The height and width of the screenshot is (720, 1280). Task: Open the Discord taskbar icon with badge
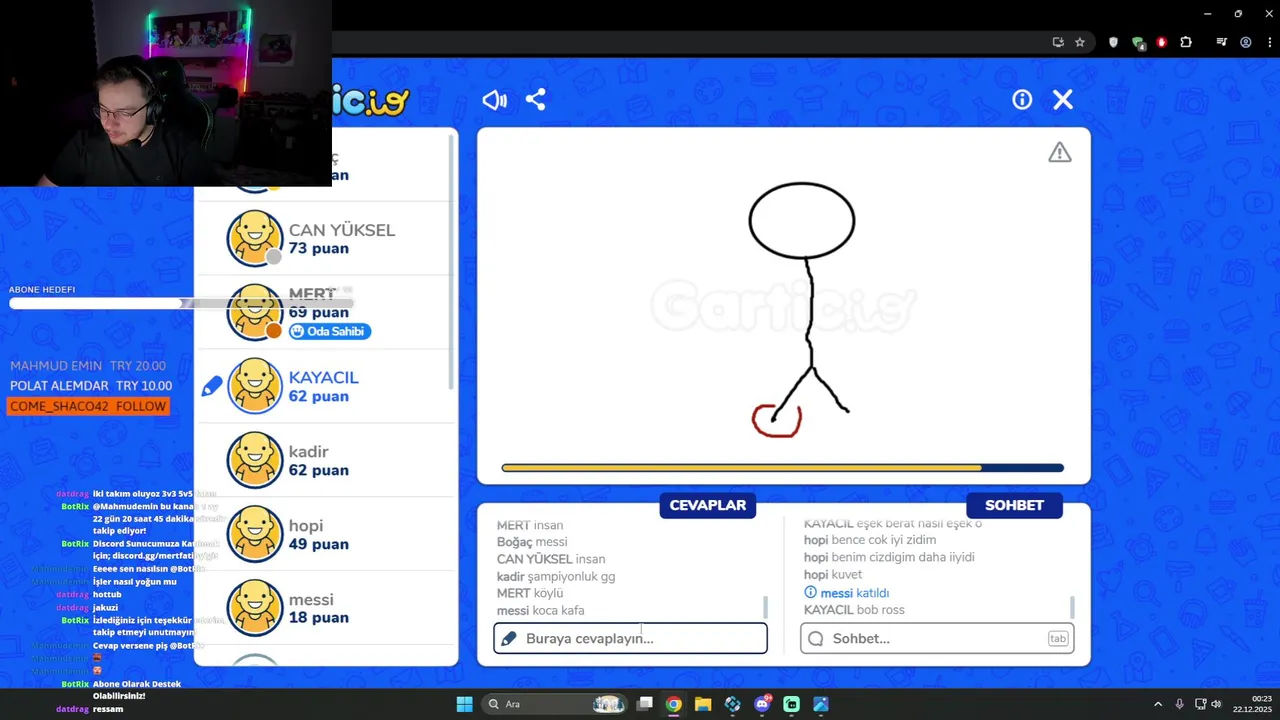pyautogui.click(x=763, y=704)
